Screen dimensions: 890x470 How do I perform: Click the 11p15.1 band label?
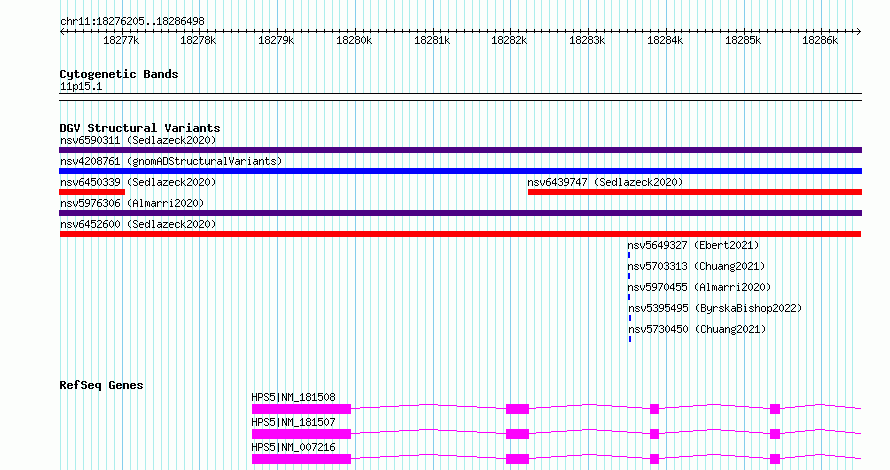tap(81, 86)
